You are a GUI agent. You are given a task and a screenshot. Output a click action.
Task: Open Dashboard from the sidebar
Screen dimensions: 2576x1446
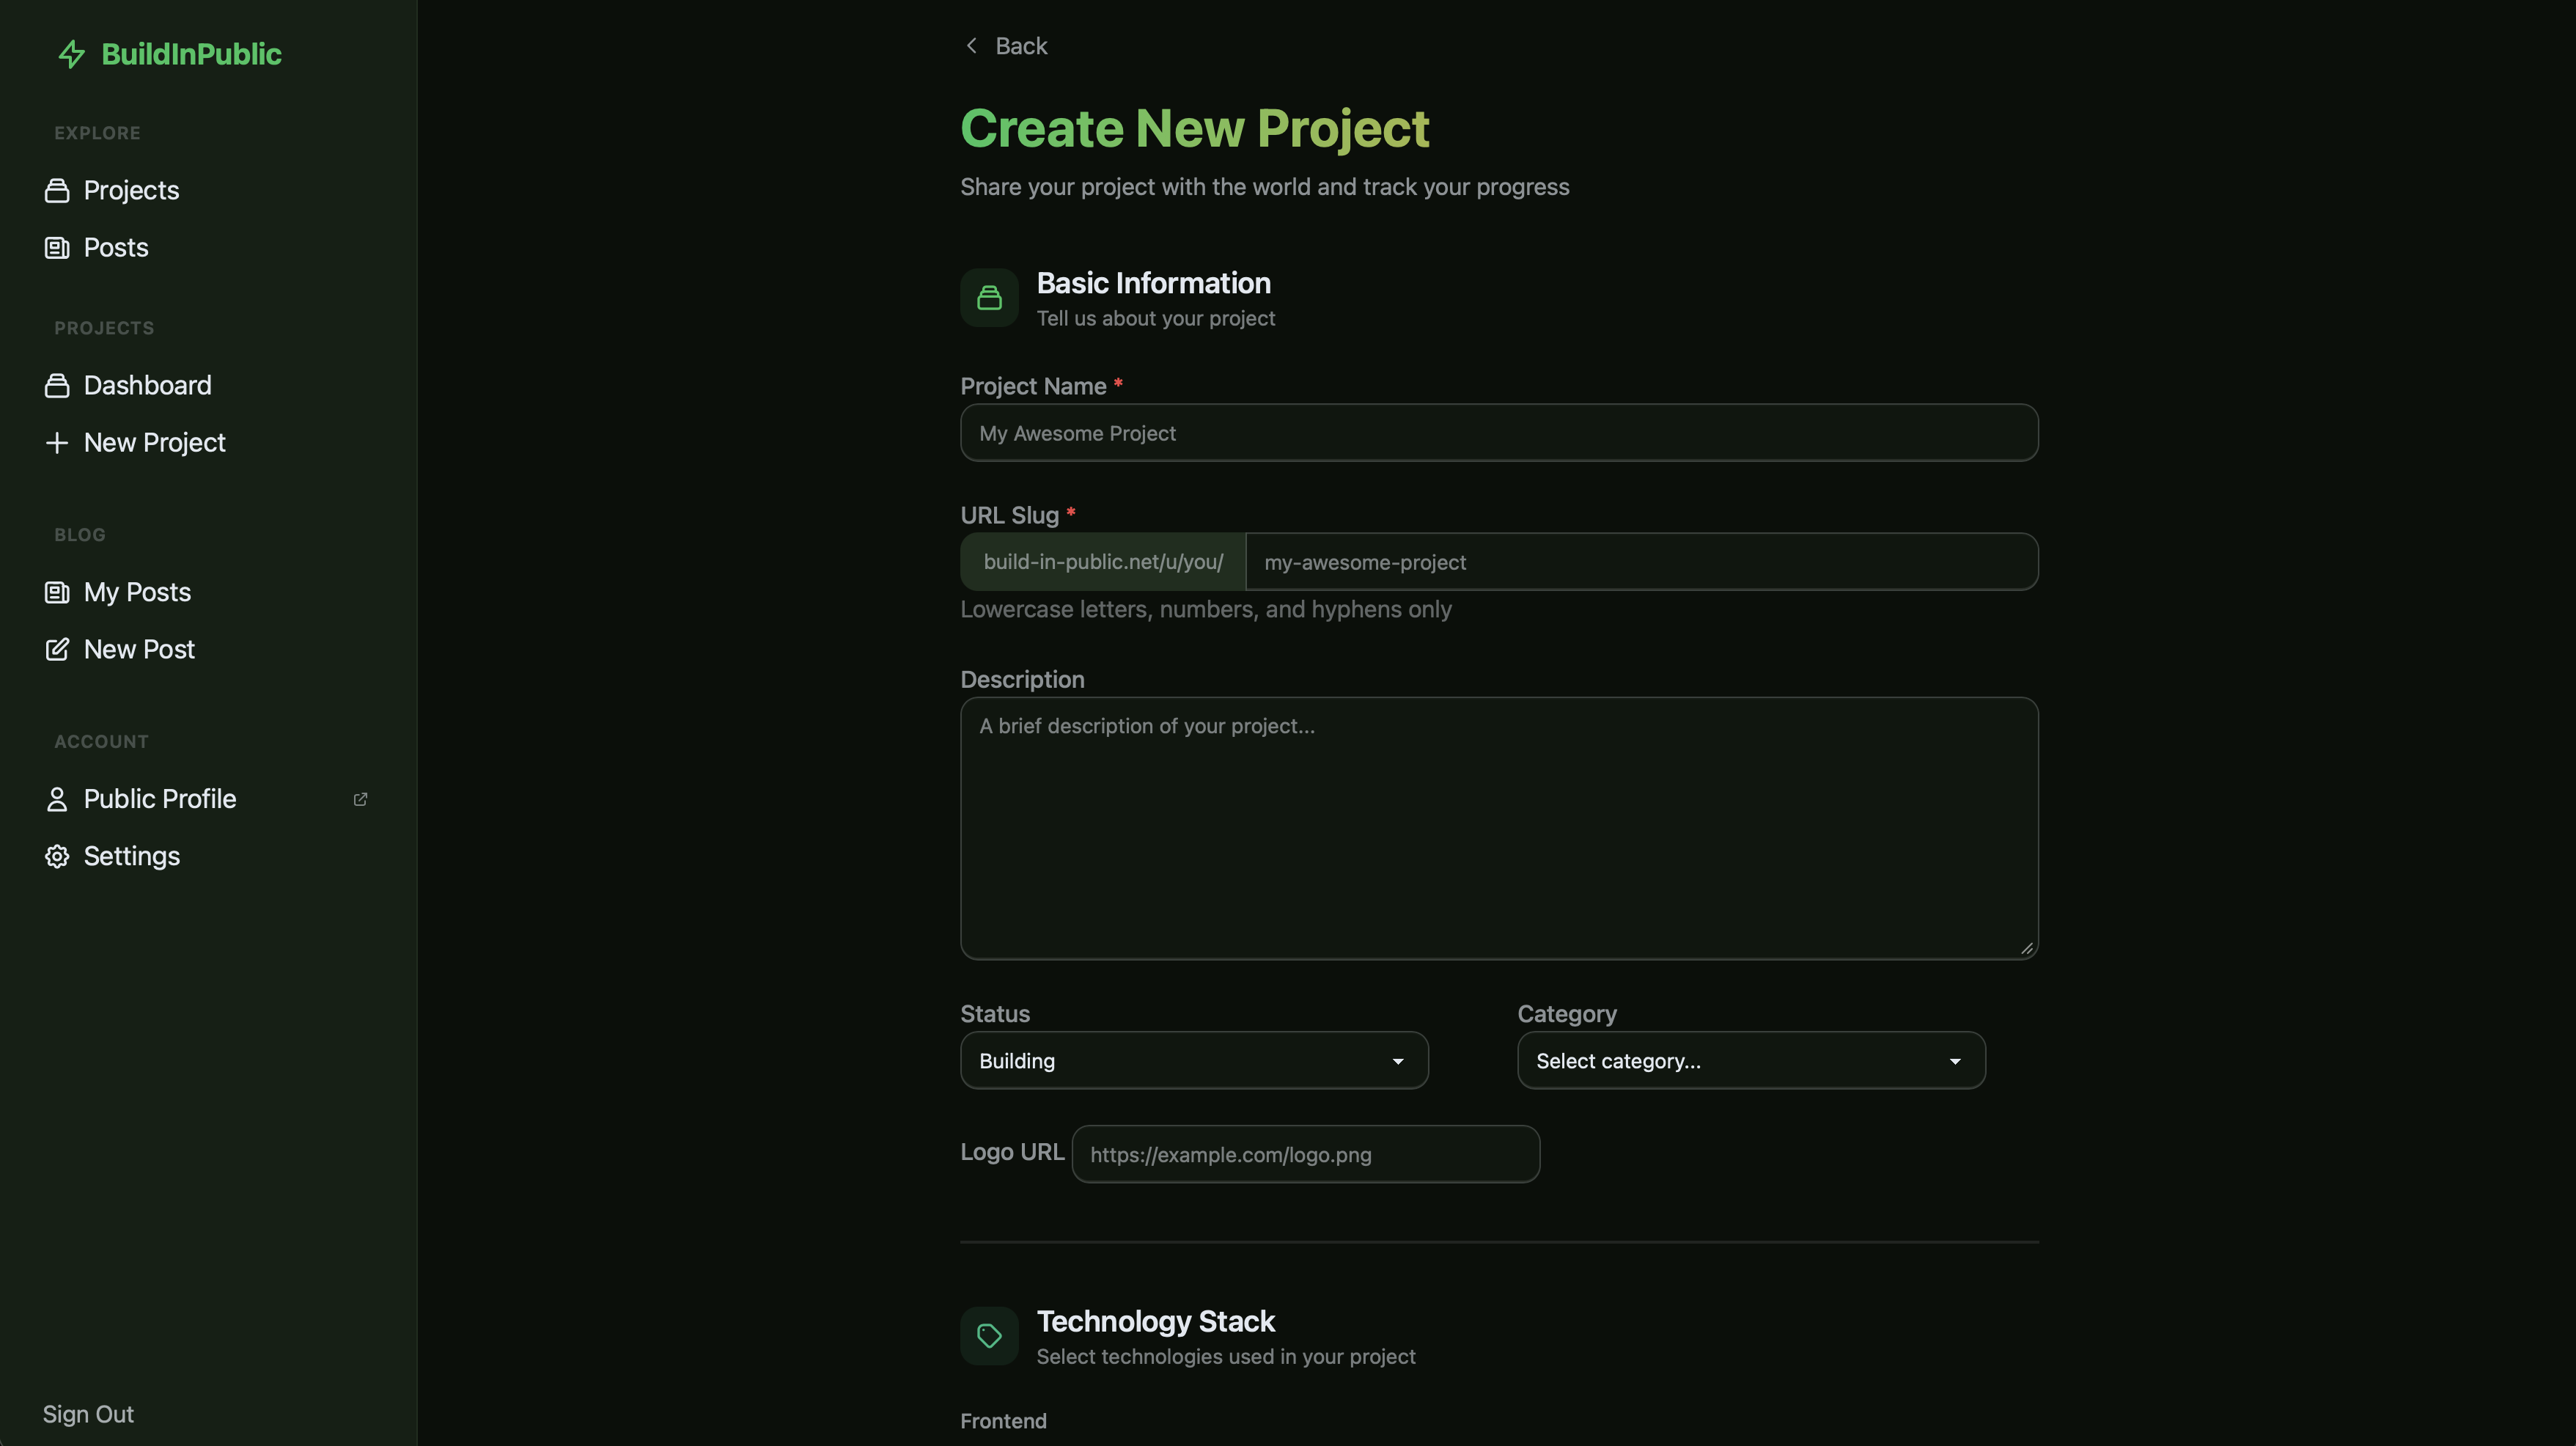coord(147,386)
